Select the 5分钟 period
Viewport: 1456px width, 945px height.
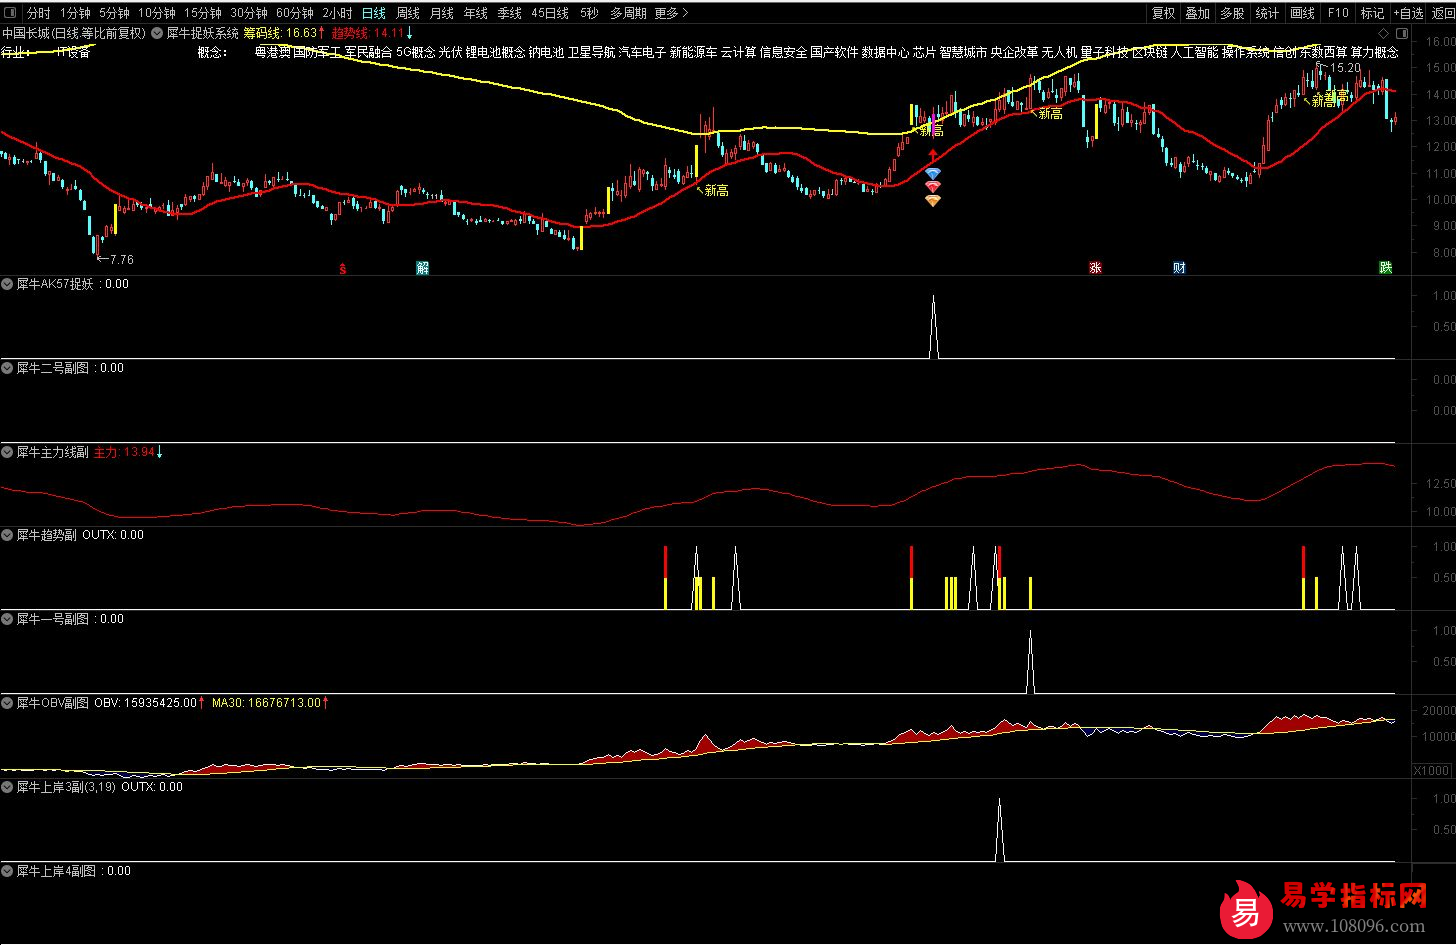(115, 13)
